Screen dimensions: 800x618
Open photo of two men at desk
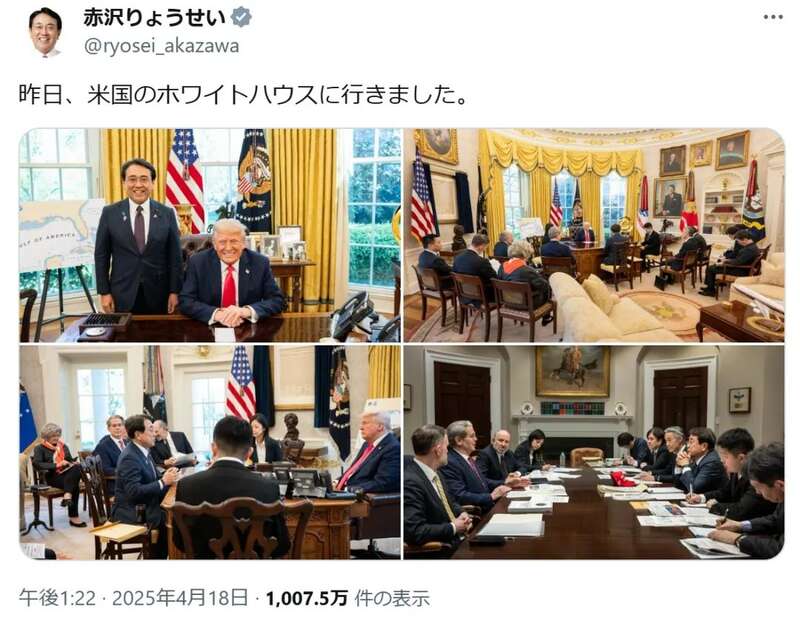(x=210, y=235)
